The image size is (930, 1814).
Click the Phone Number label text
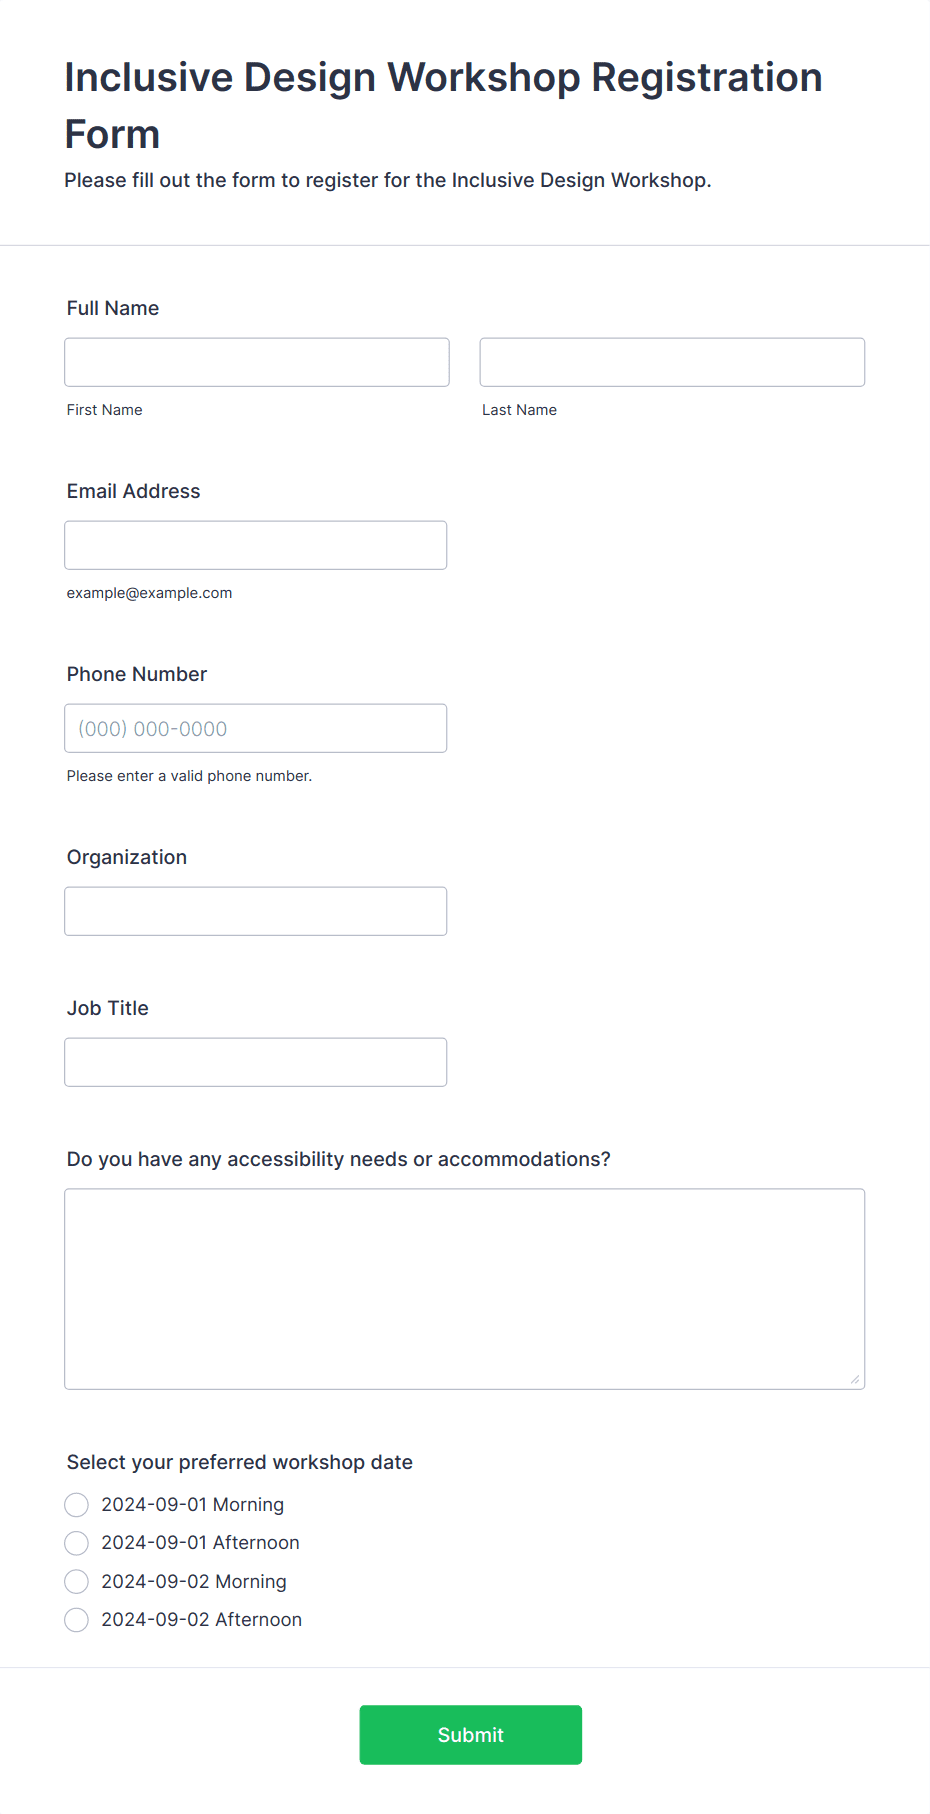point(137,674)
